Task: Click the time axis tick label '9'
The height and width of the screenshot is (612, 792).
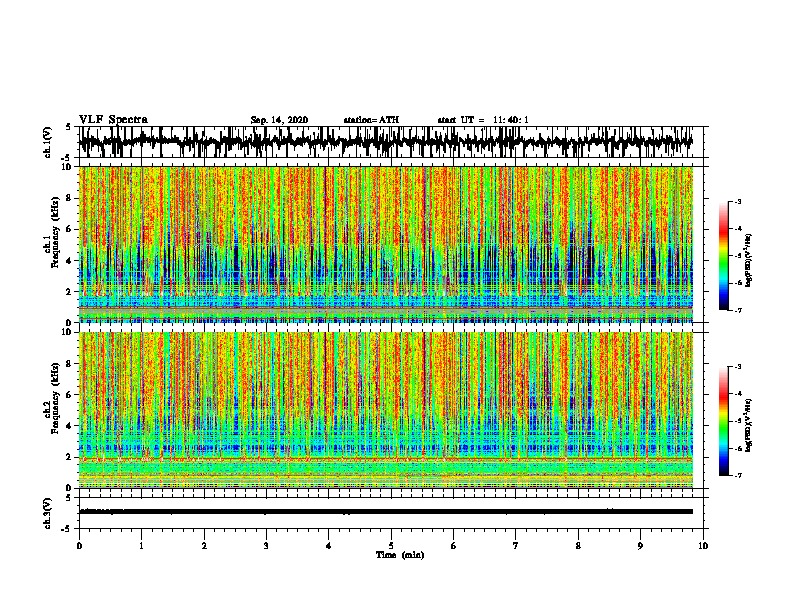Action: pos(640,546)
